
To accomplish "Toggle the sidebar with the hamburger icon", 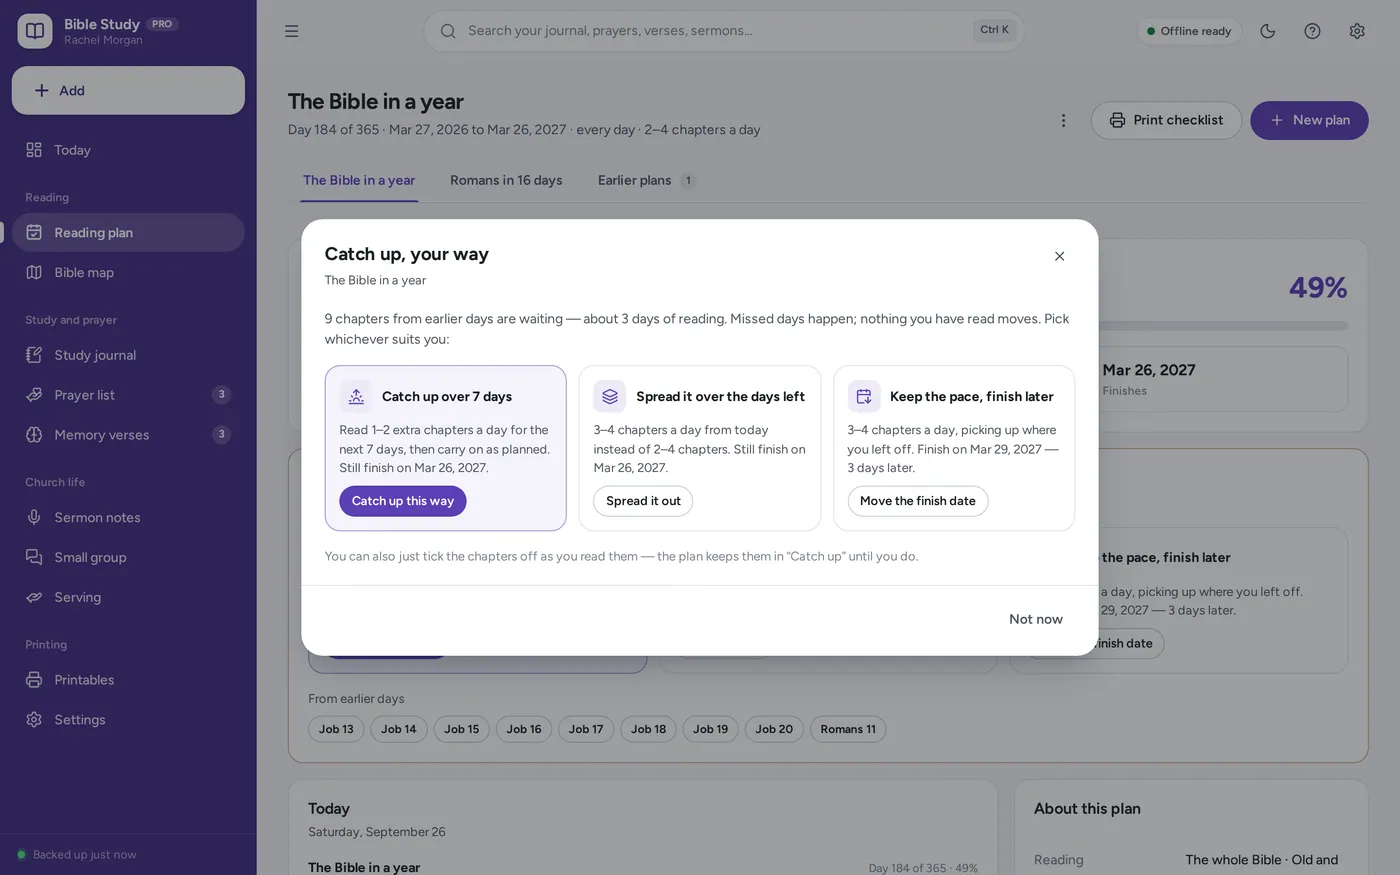I will pyautogui.click(x=292, y=31).
